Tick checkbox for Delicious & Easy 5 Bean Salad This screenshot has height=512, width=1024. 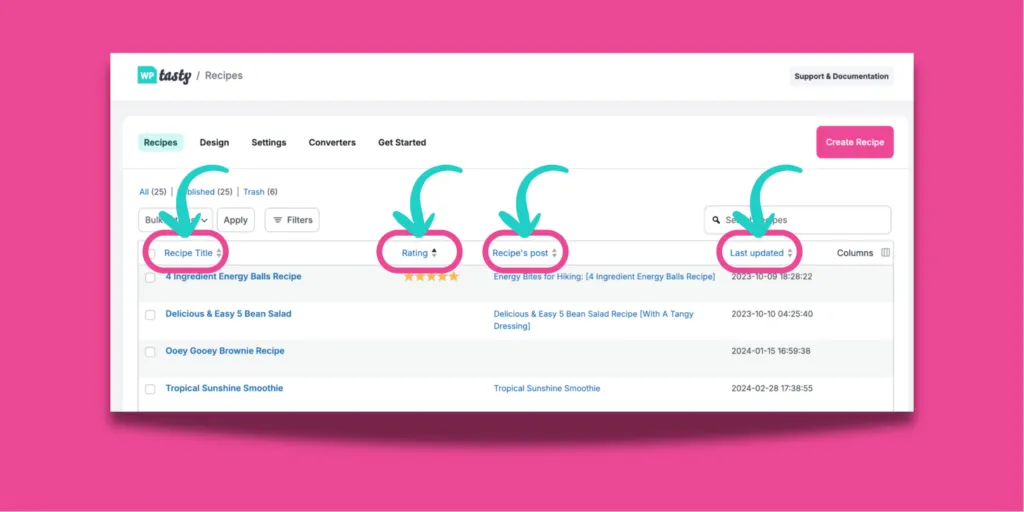coord(150,315)
